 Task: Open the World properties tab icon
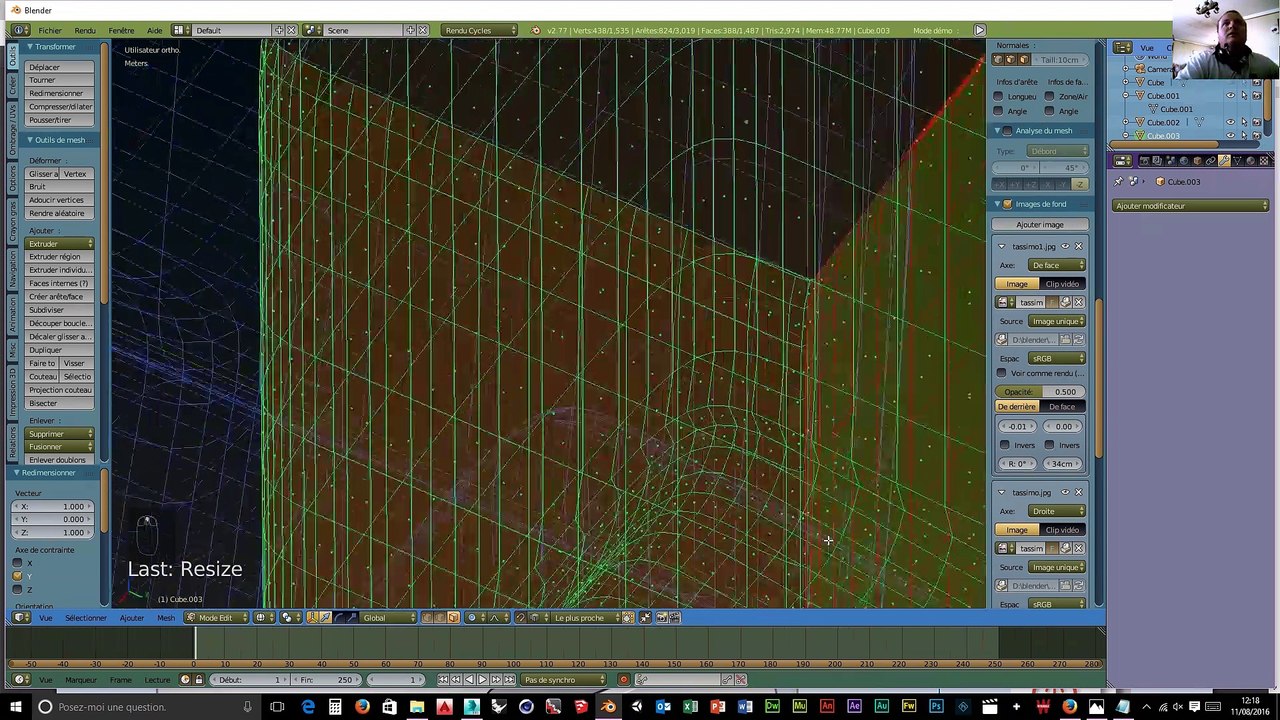[x=1184, y=160]
